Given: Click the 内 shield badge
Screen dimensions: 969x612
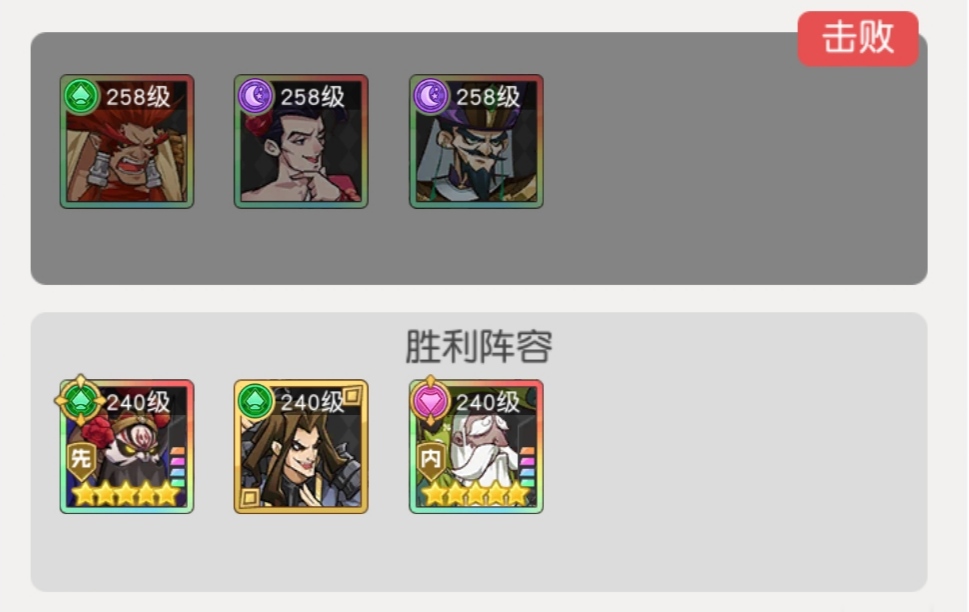Looking at the screenshot, I should coord(430,461).
